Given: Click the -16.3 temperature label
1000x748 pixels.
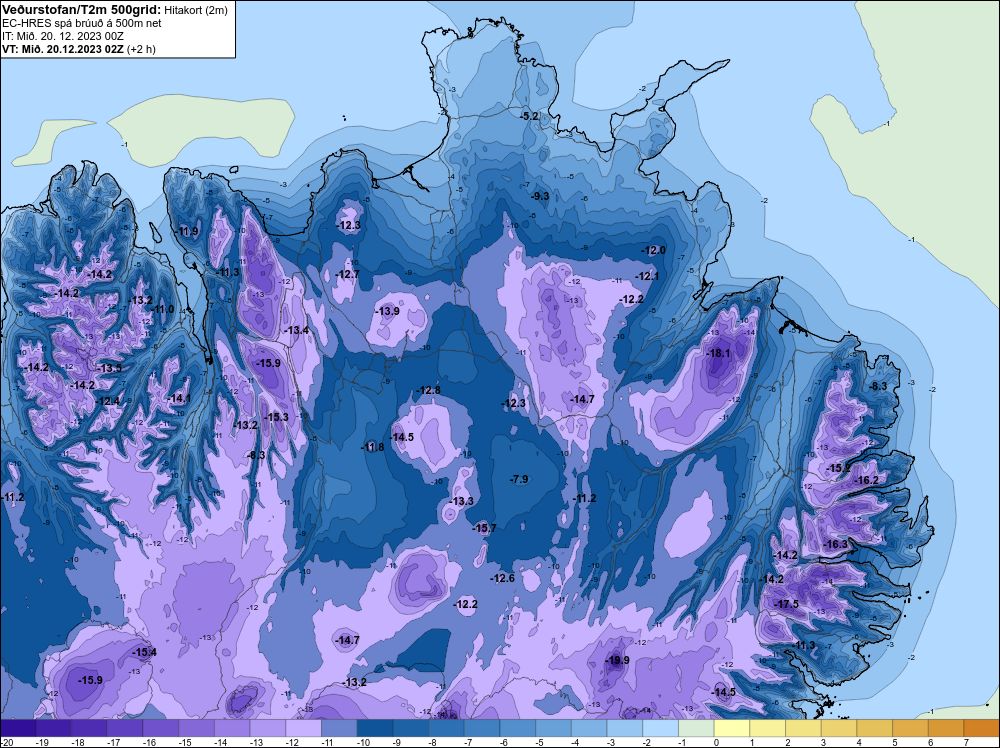Looking at the screenshot, I should pyautogui.click(x=836, y=544).
